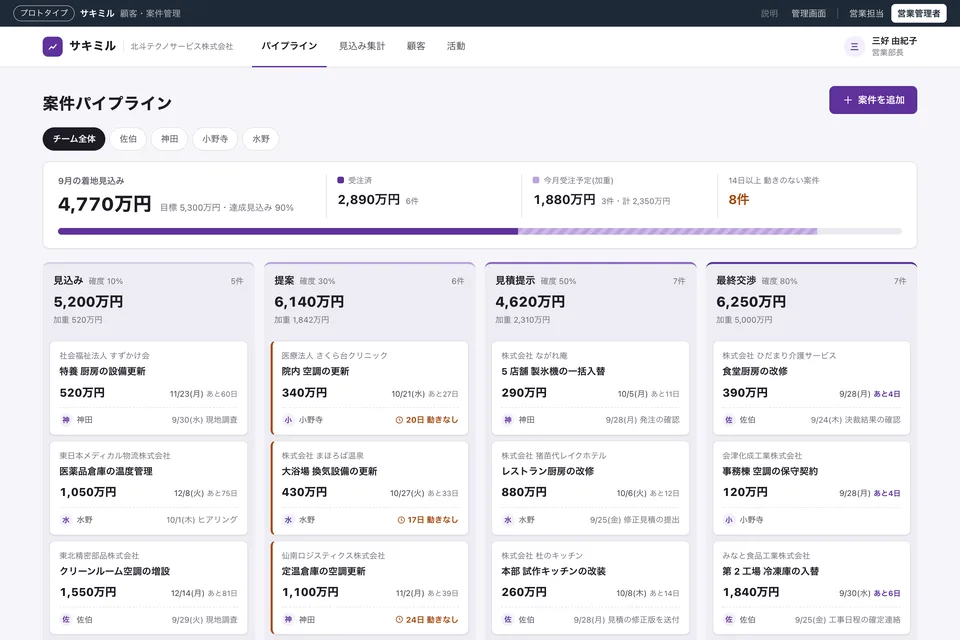Click the 神 badge on 定温倉庫の空調更新 card

click(288, 620)
